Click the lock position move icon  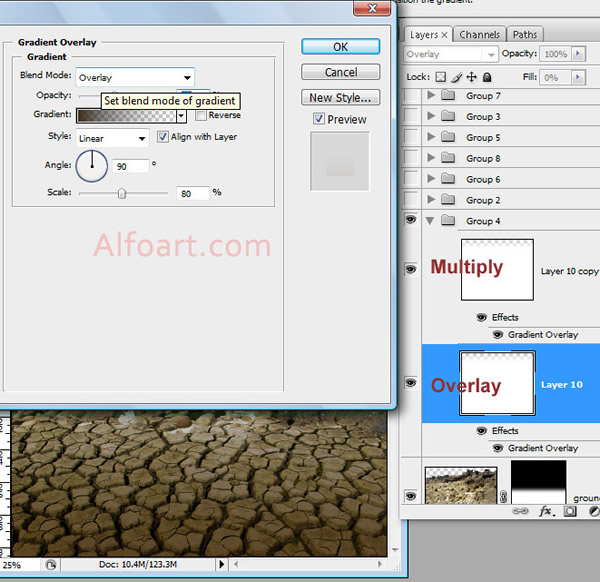tap(472, 77)
